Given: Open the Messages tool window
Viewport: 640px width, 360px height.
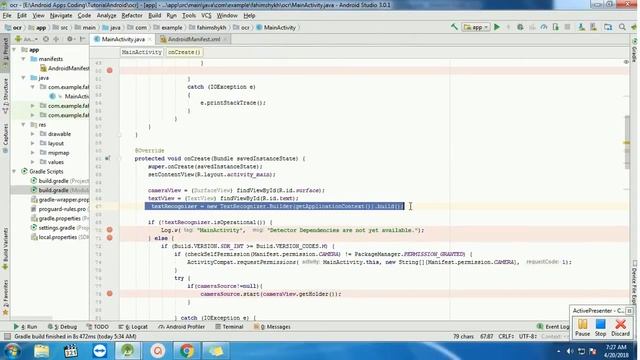Looking at the screenshot, I should (272, 327).
